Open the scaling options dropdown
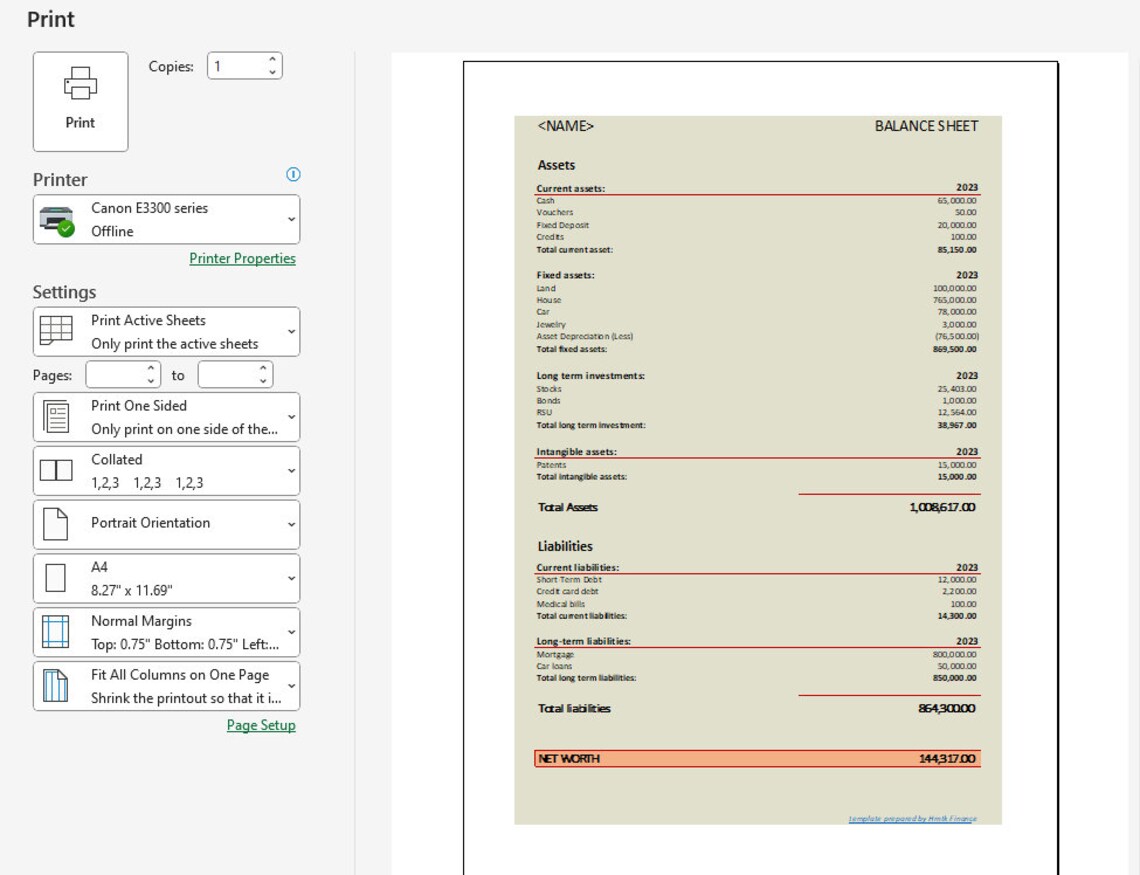 point(290,686)
